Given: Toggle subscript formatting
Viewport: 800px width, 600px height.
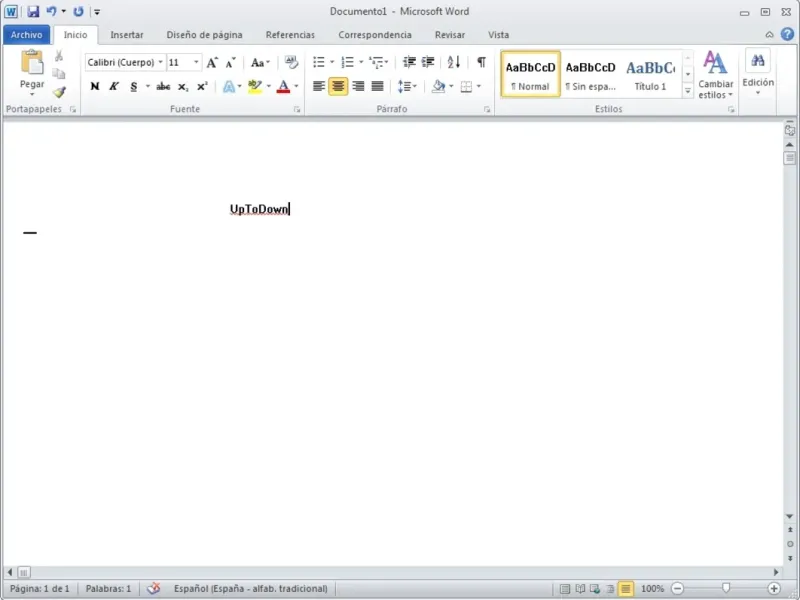Looking at the screenshot, I should coord(183,86).
